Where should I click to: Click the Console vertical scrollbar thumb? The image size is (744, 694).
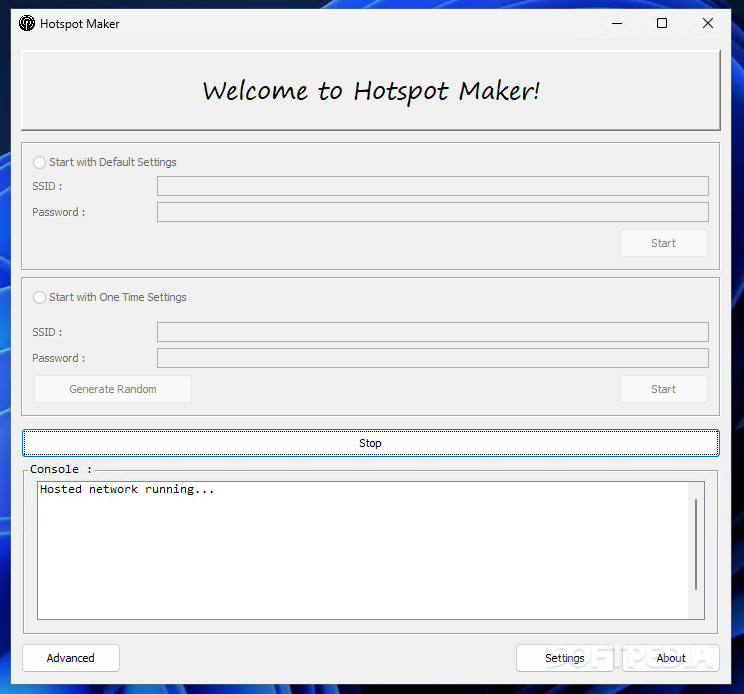pos(696,544)
